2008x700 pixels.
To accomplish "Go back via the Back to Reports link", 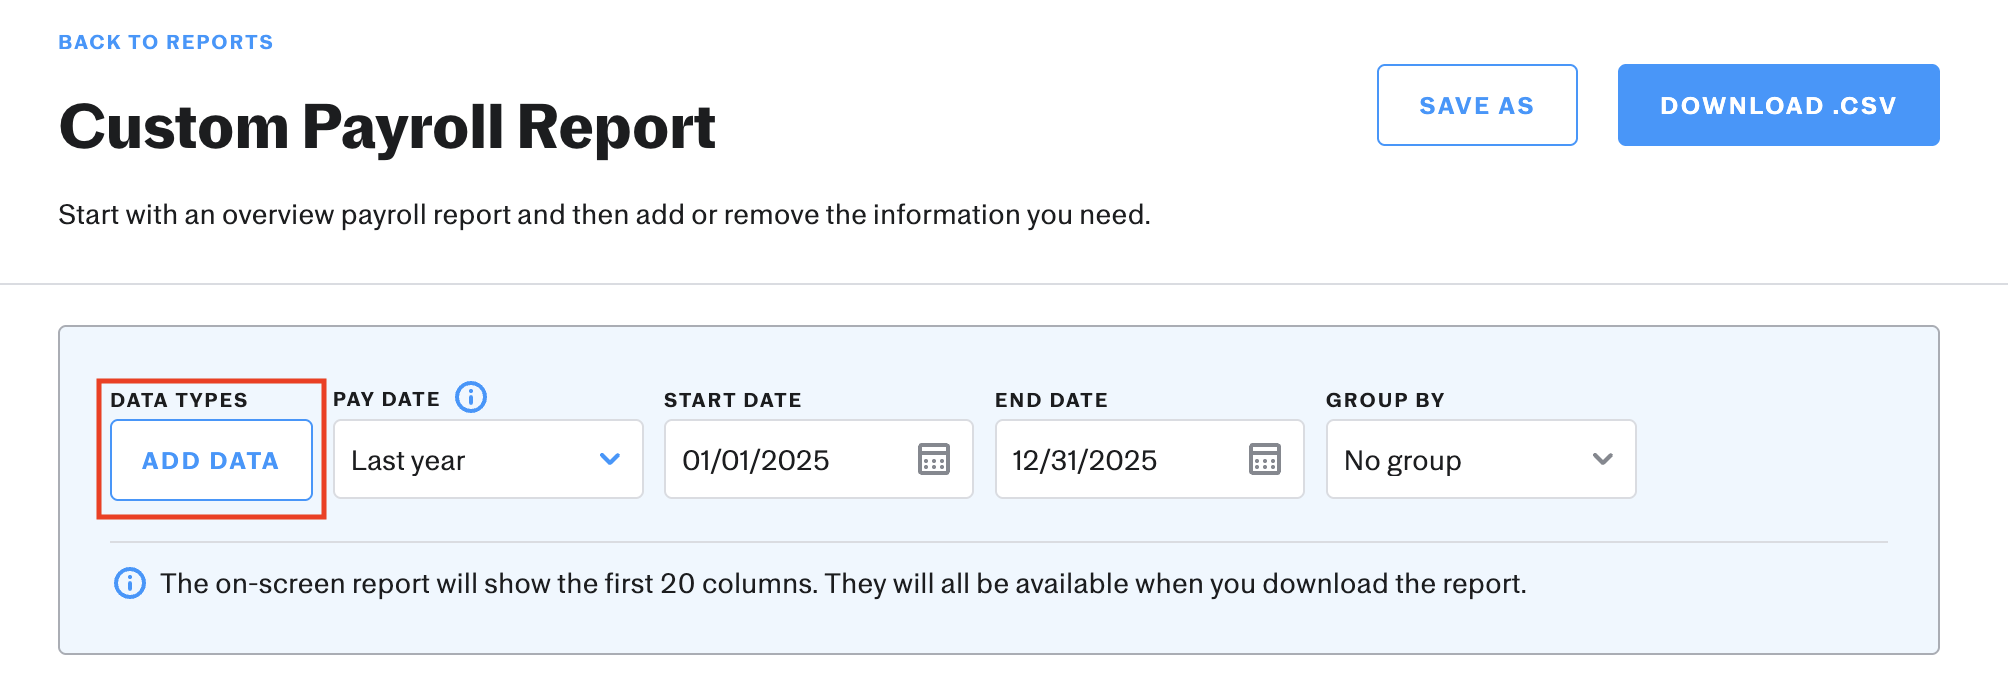I will (166, 42).
